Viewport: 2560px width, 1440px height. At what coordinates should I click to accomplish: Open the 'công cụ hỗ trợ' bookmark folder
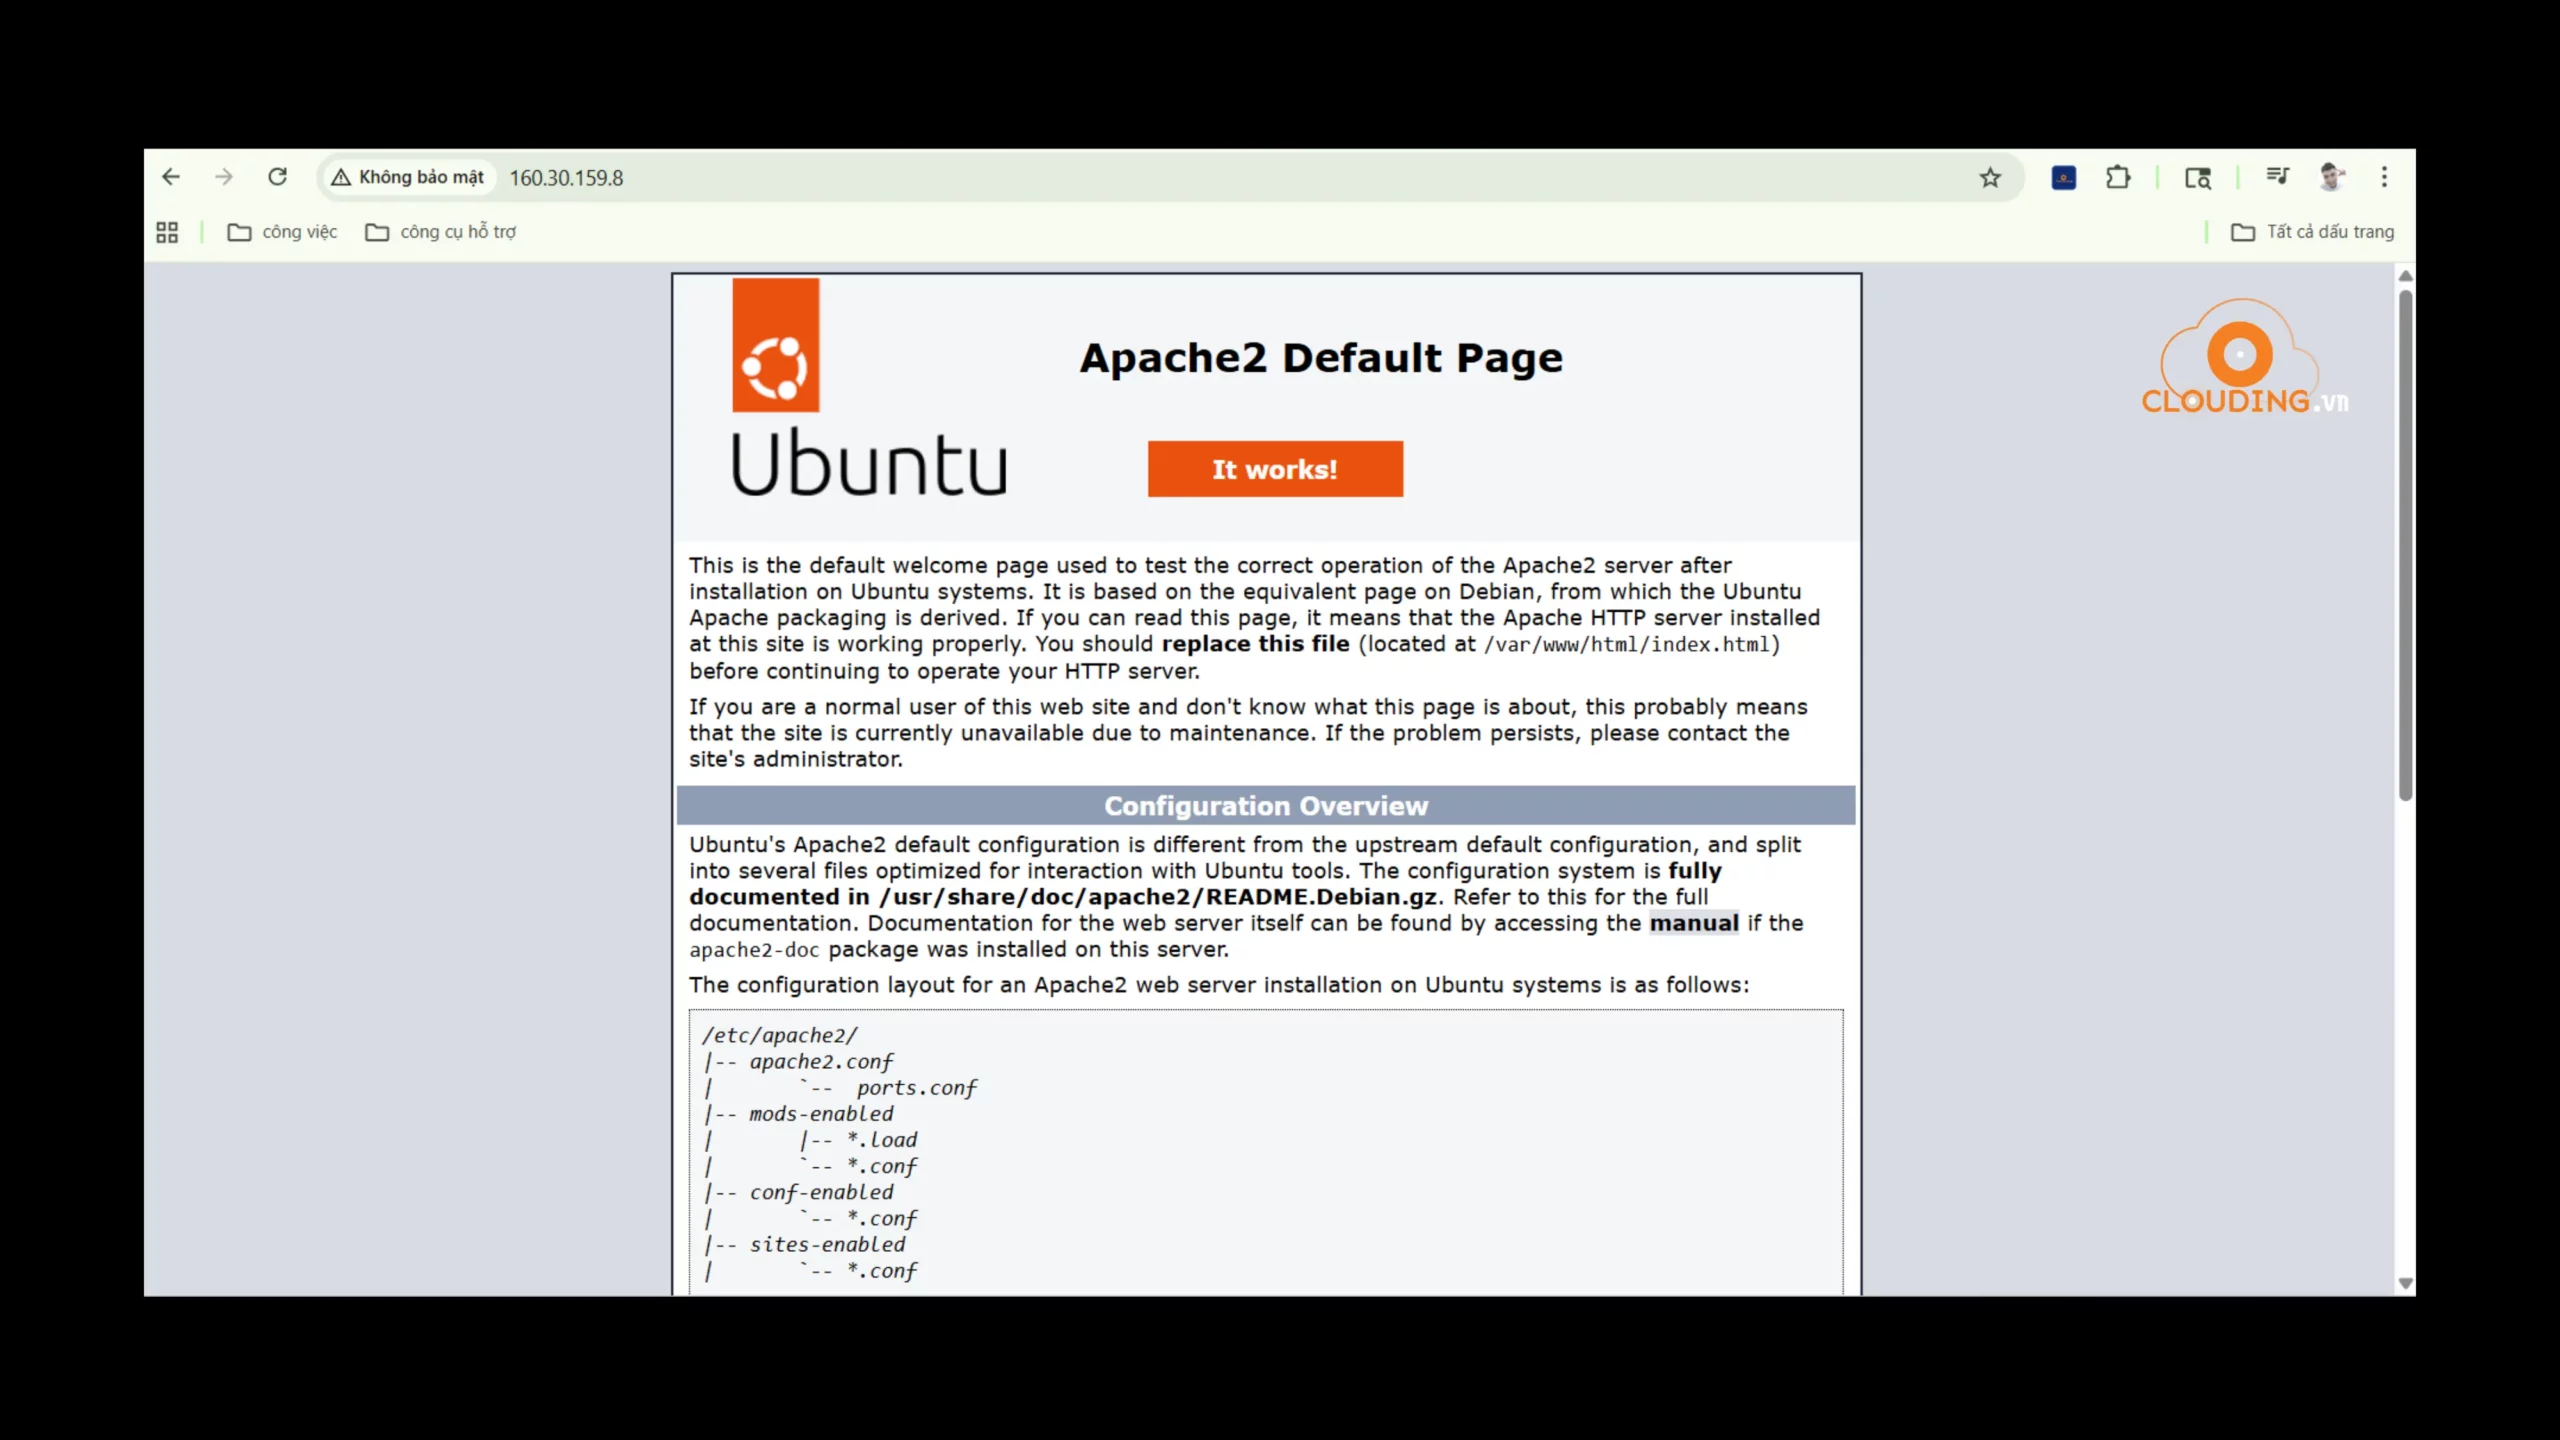pyautogui.click(x=441, y=232)
